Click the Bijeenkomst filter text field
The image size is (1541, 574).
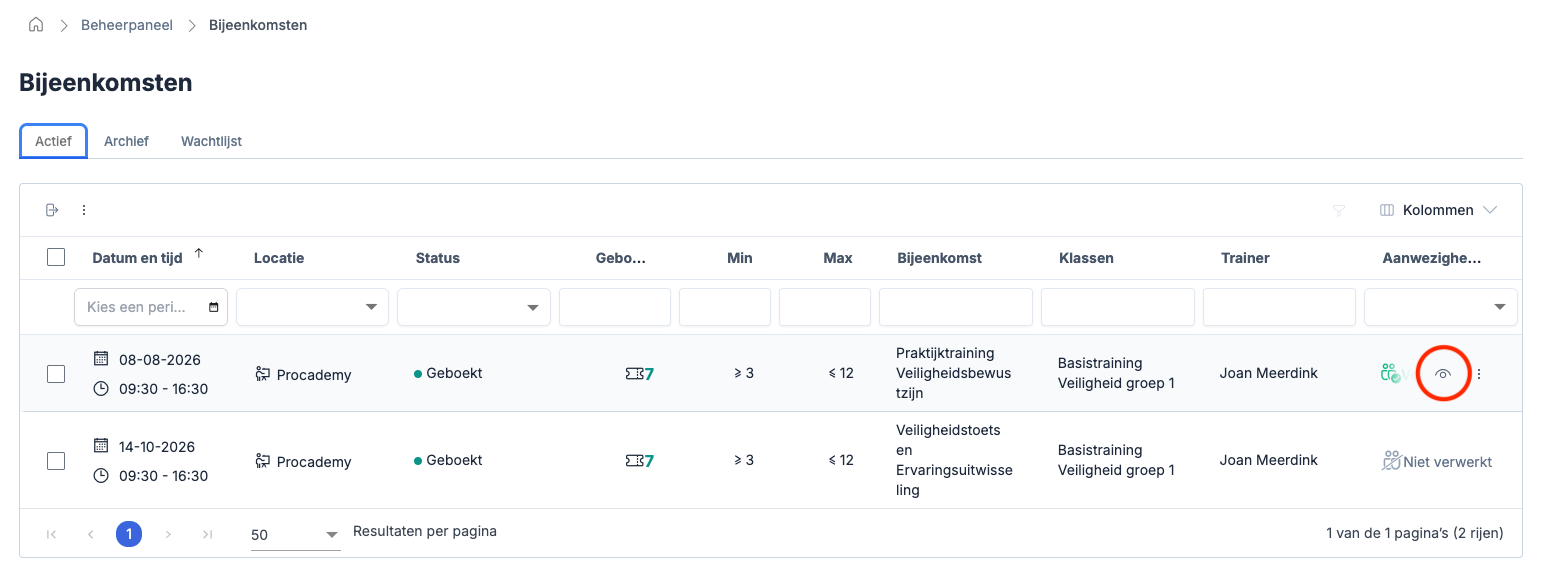pos(955,307)
